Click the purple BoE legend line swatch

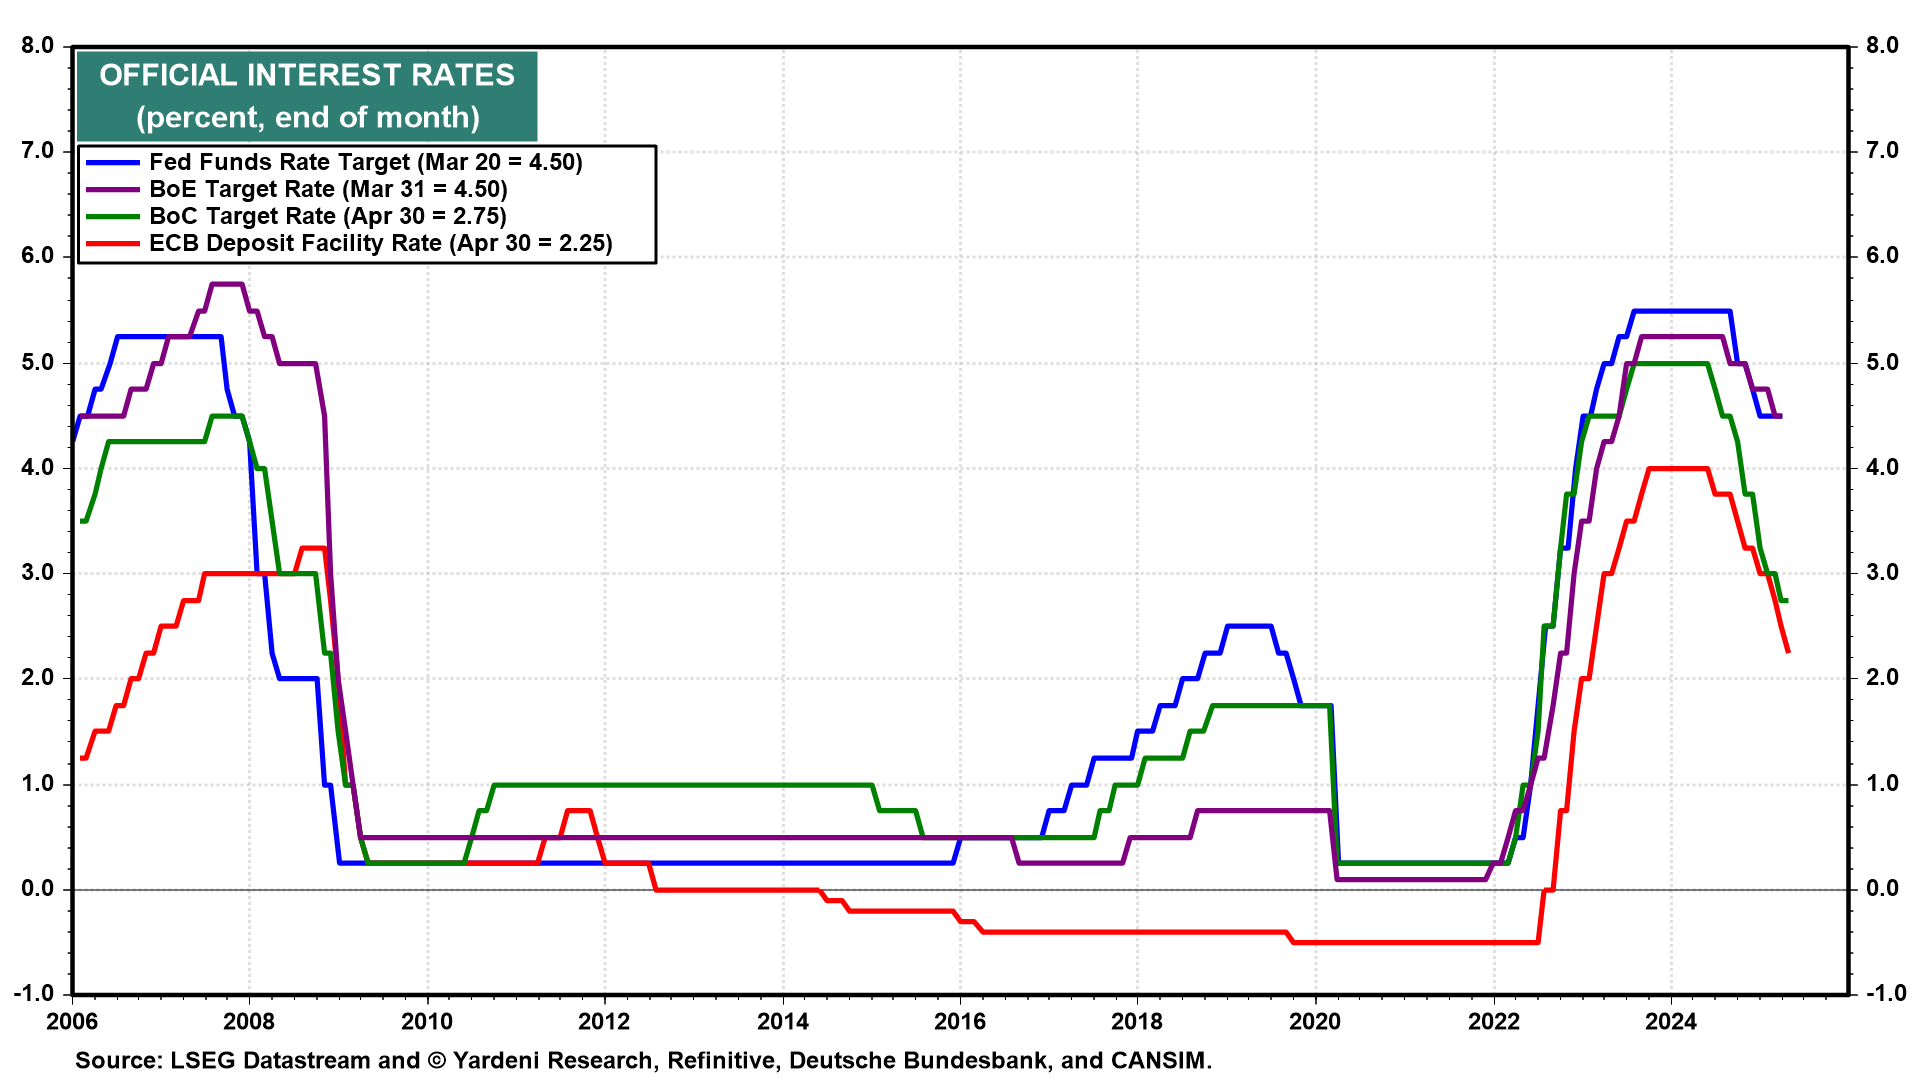coord(112,189)
